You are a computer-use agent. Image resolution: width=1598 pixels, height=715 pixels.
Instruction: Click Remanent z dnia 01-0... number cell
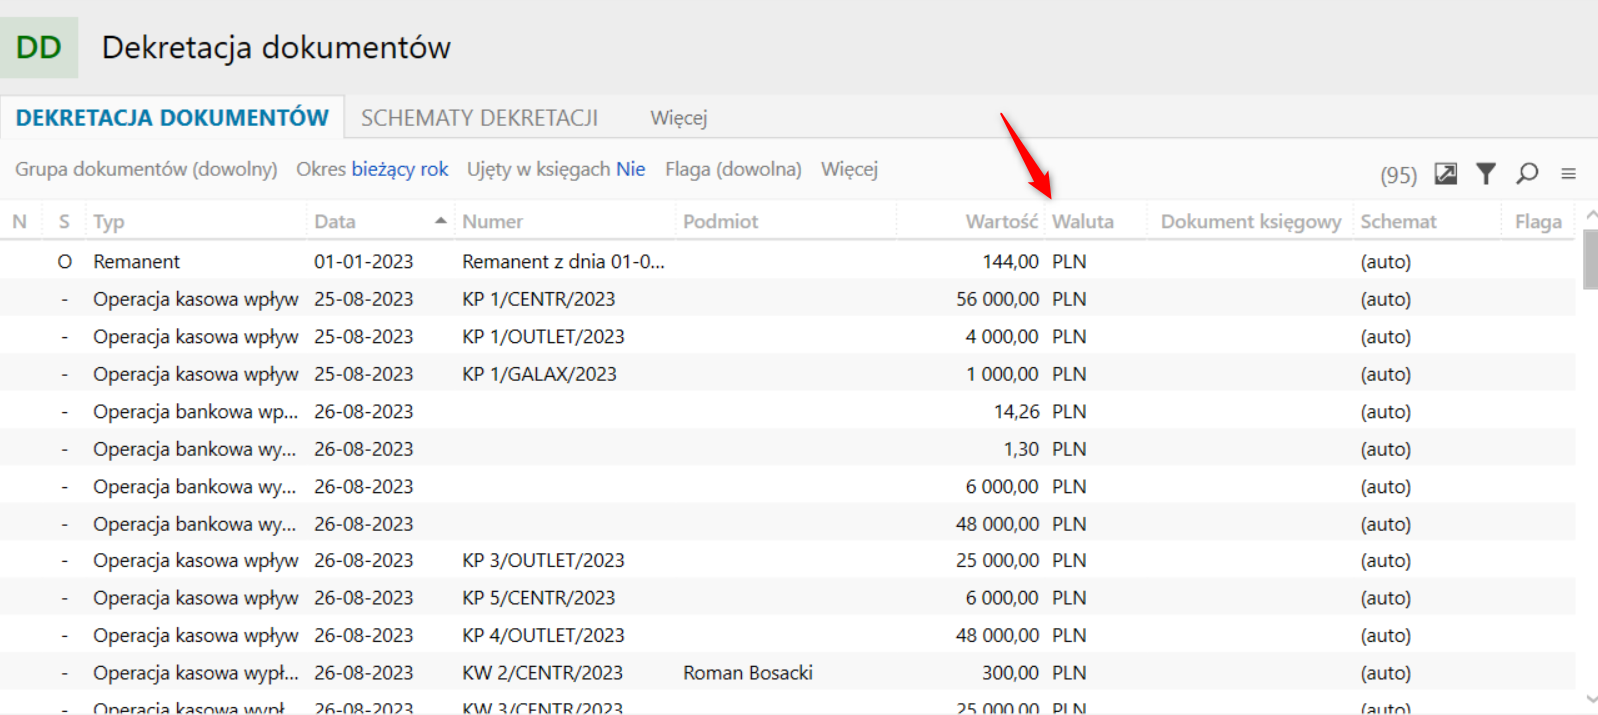point(563,262)
